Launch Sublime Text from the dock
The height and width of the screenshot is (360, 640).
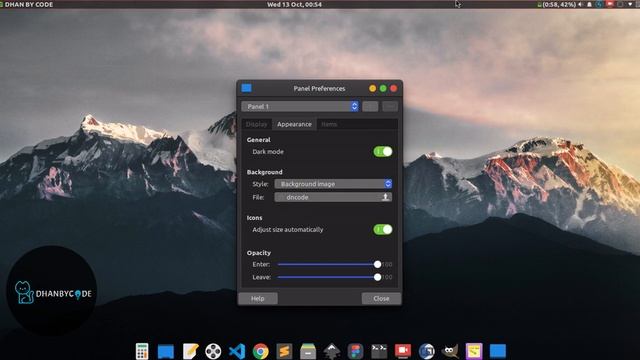click(284, 351)
